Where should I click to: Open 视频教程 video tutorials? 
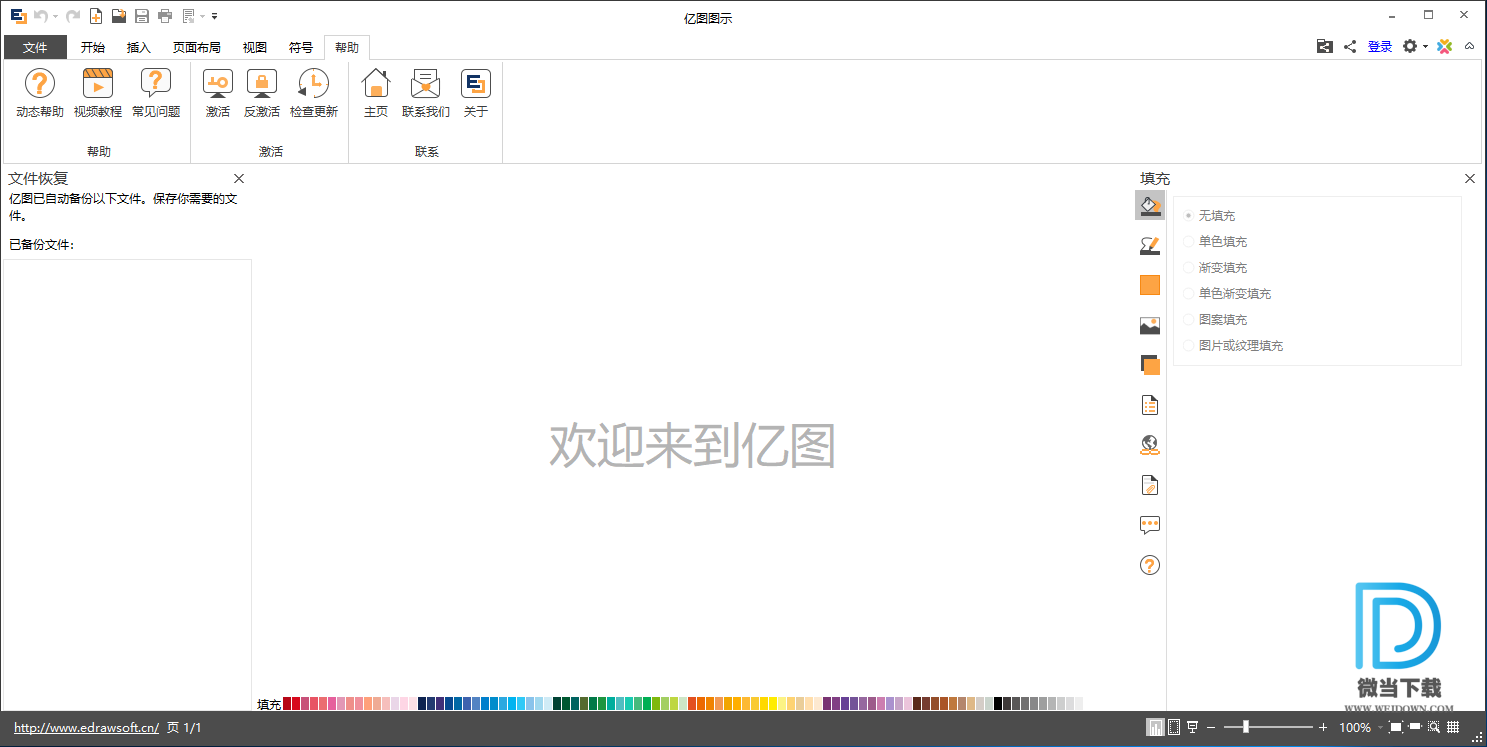98,93
